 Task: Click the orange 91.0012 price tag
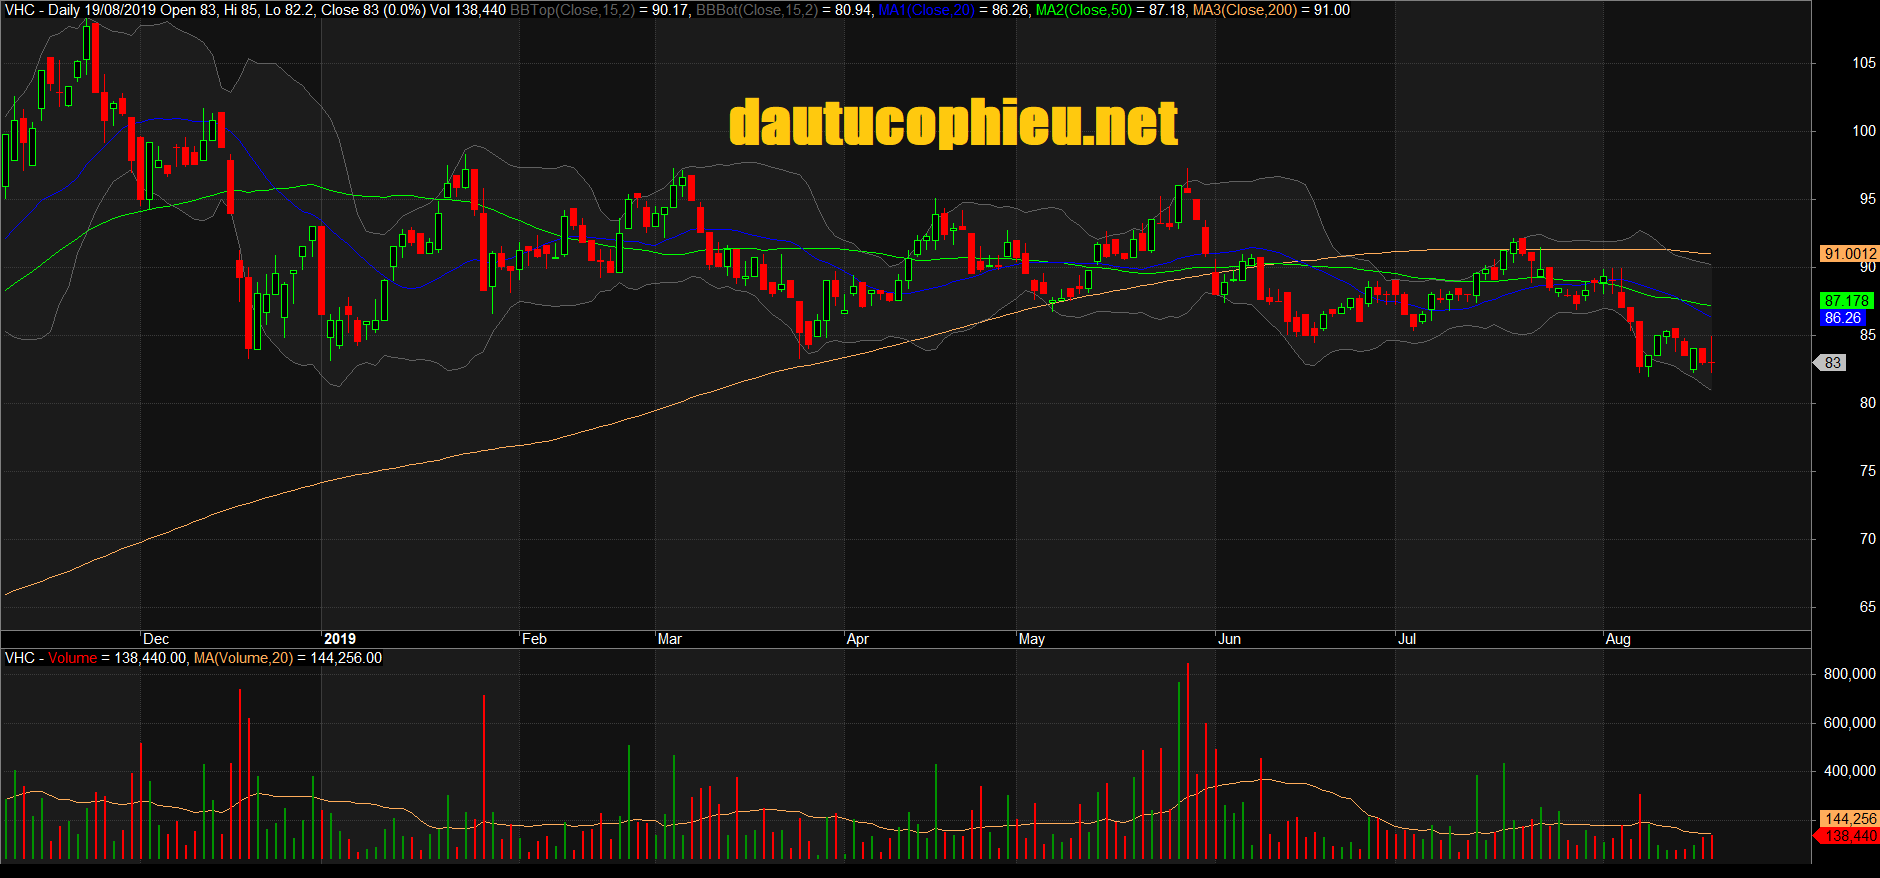point(1849,254)
